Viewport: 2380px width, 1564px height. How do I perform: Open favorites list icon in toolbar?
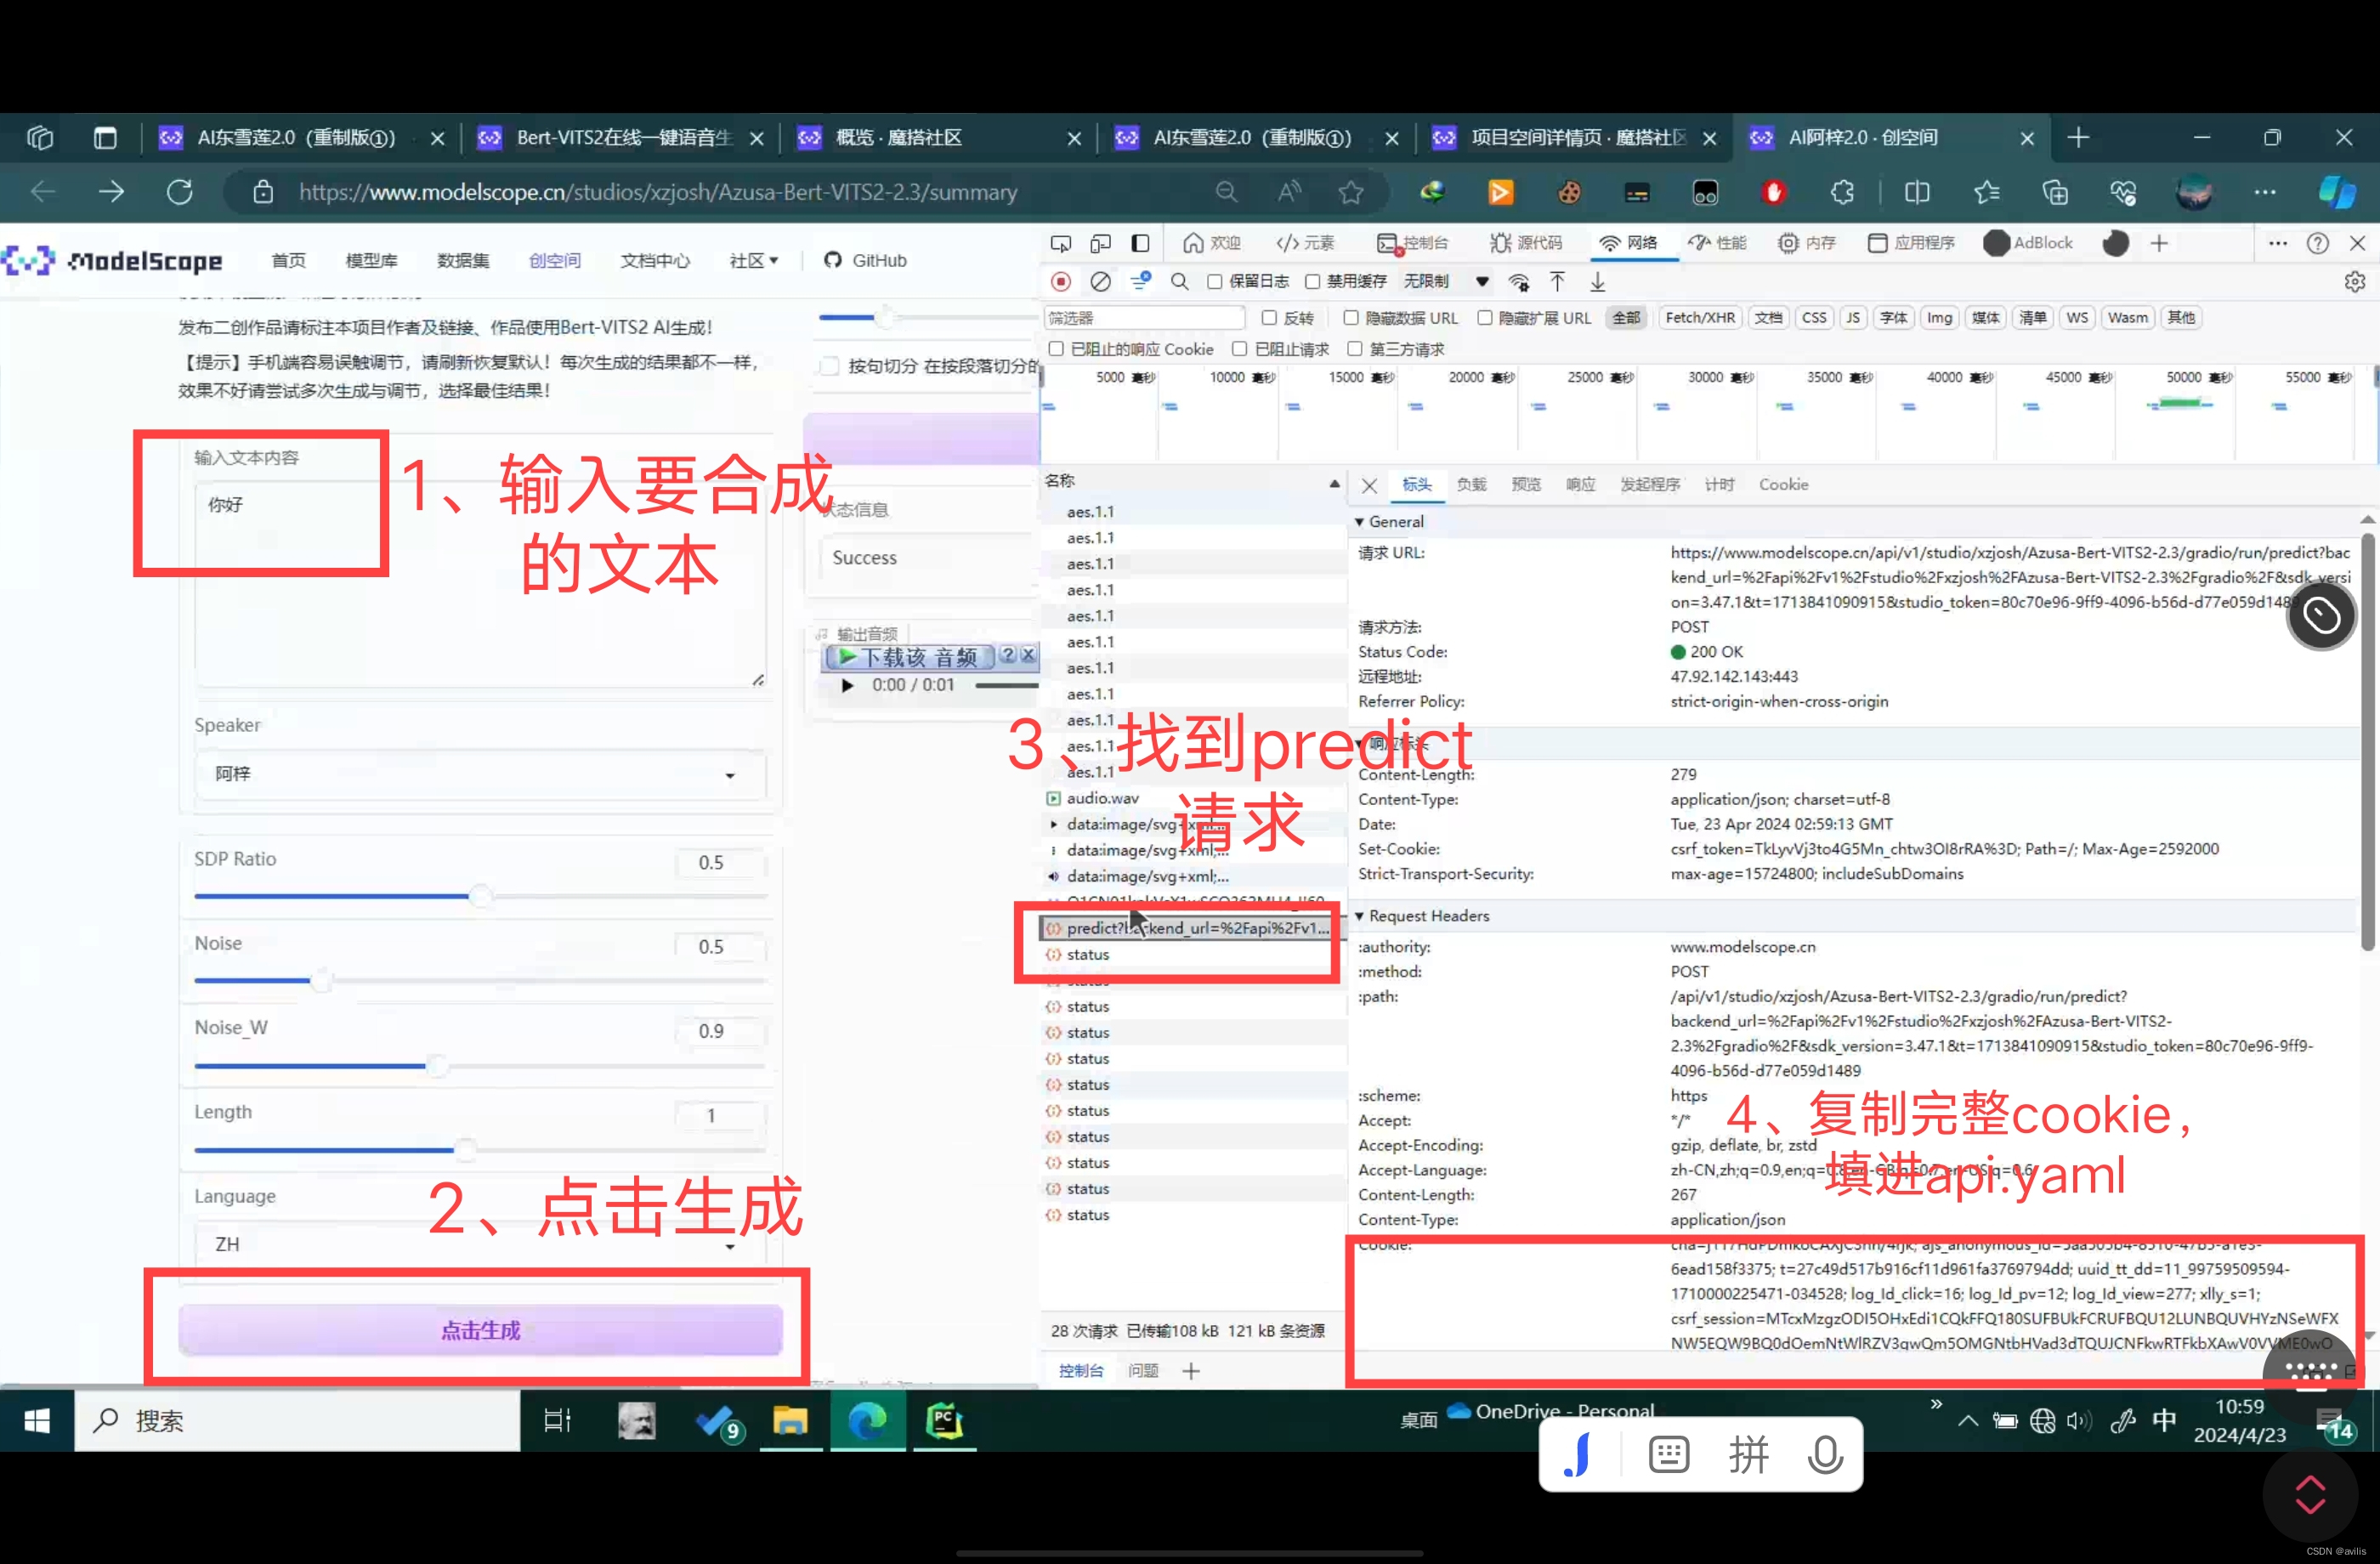coord(1986,191)
